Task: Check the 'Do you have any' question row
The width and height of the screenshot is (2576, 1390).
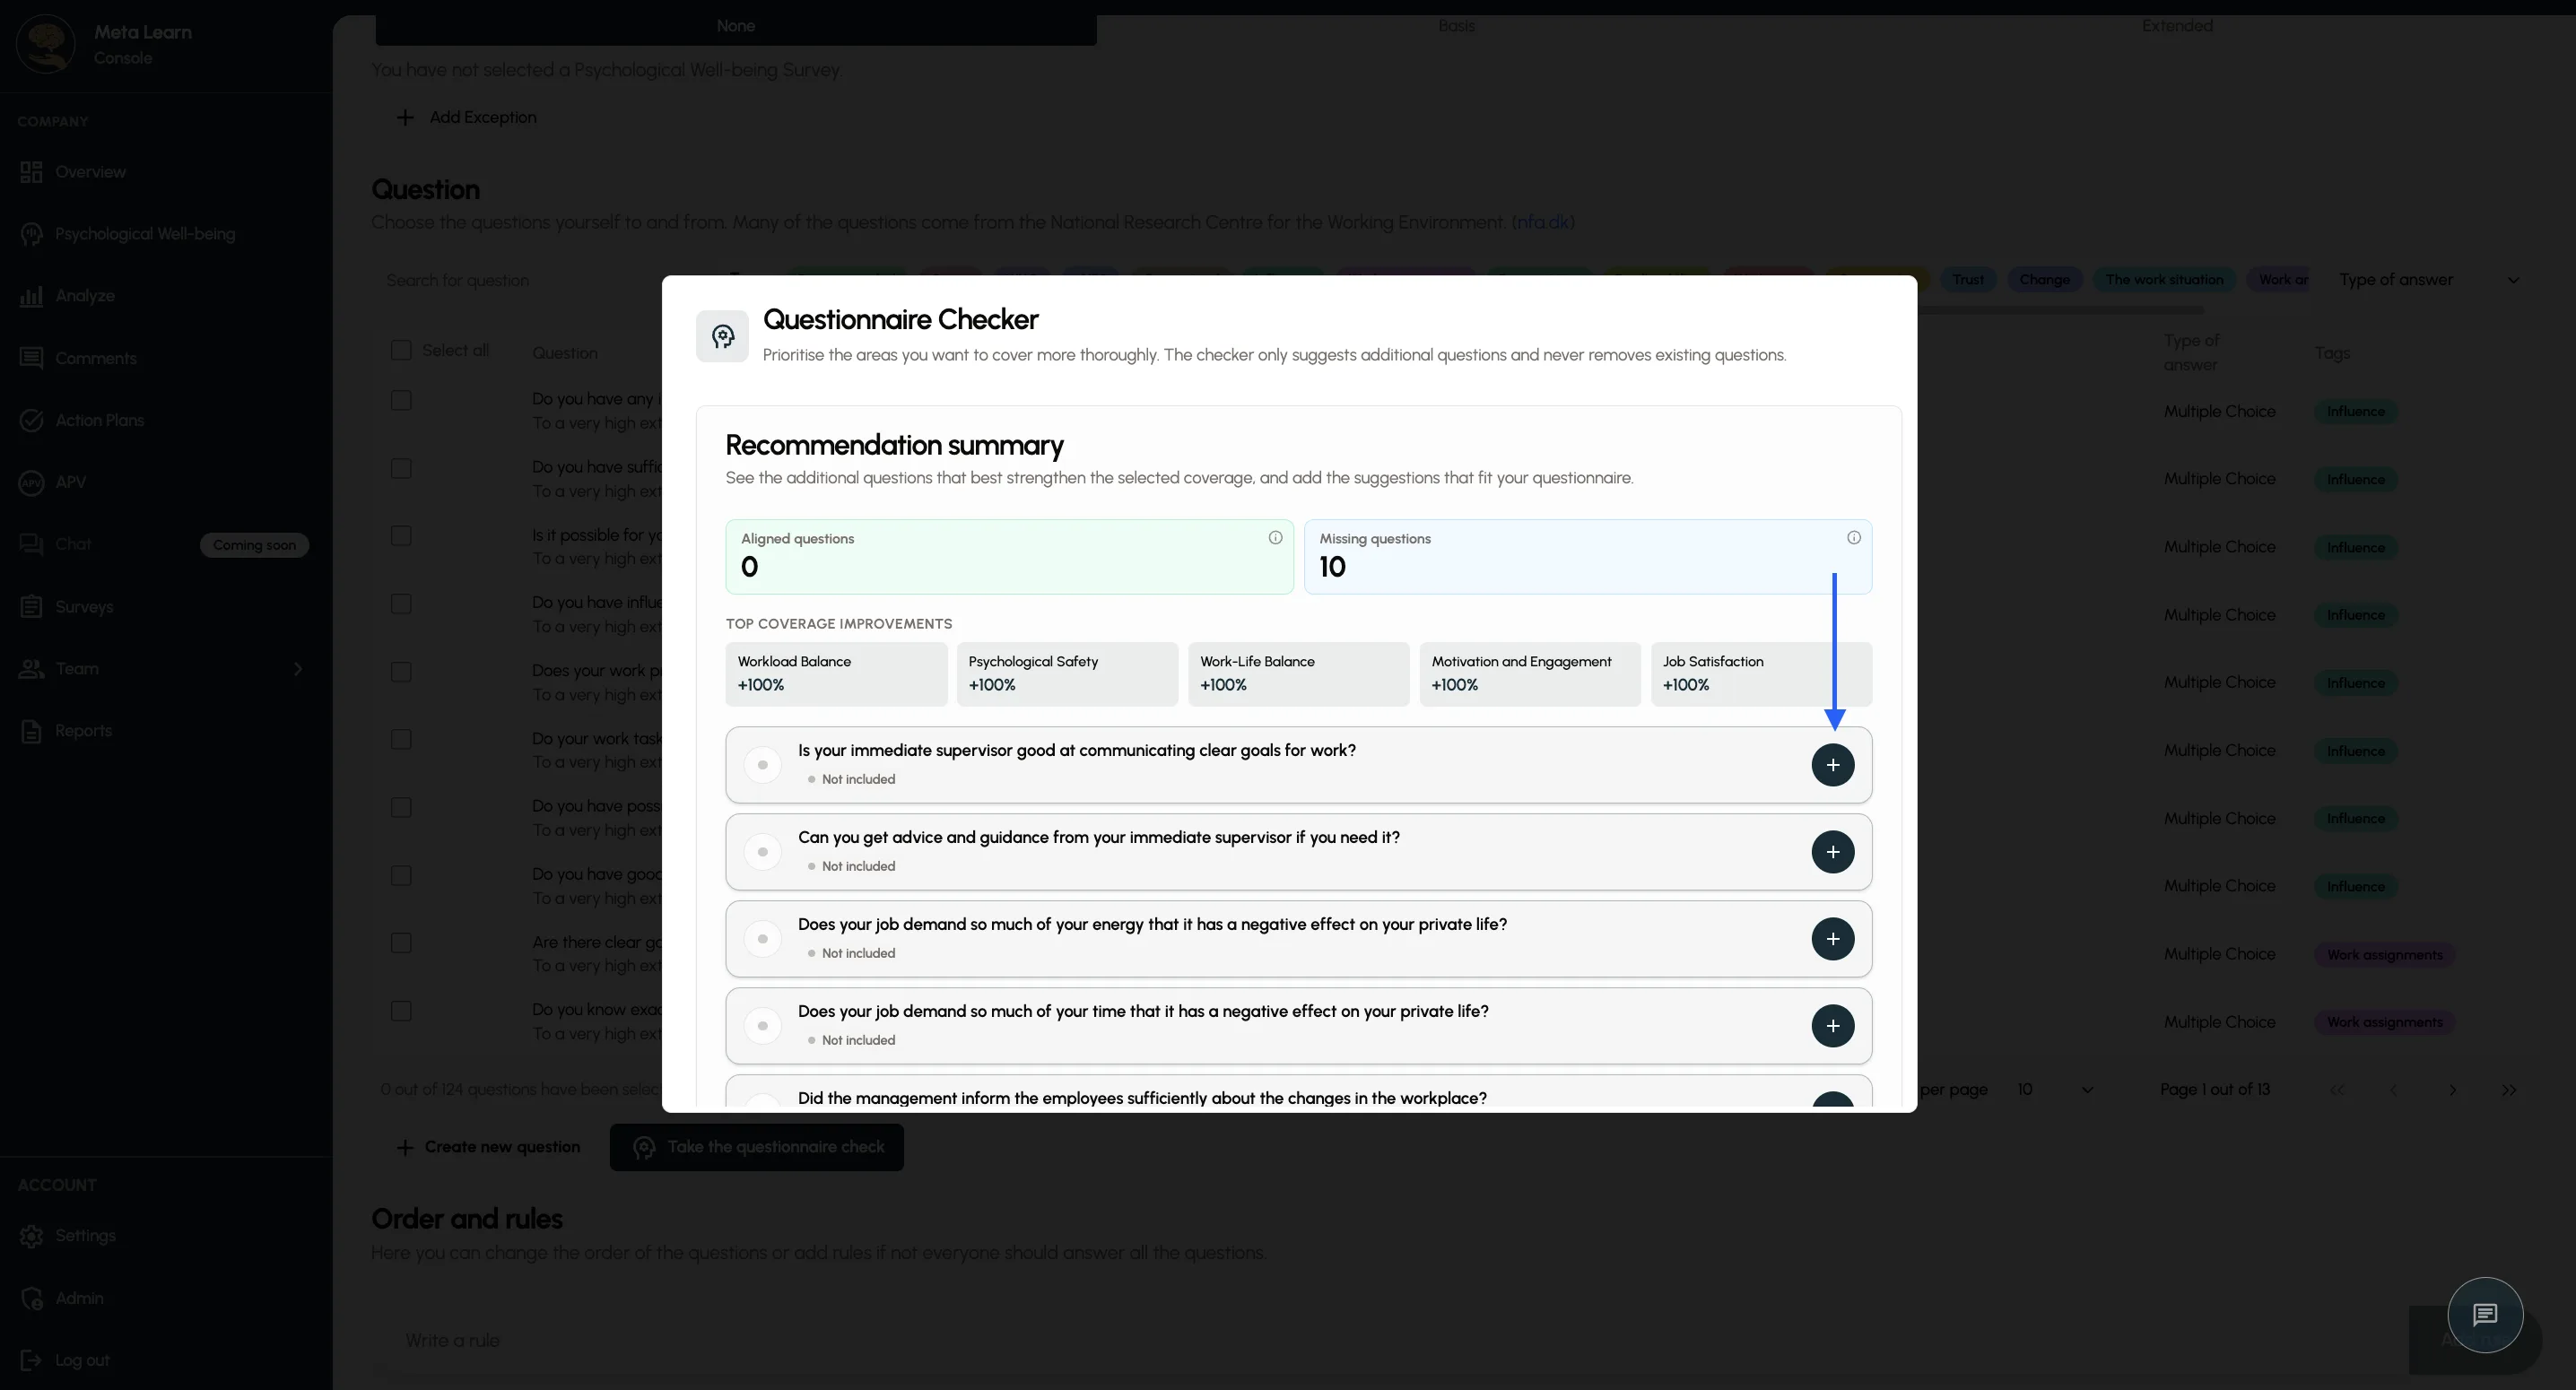Action: pos(401,400)
